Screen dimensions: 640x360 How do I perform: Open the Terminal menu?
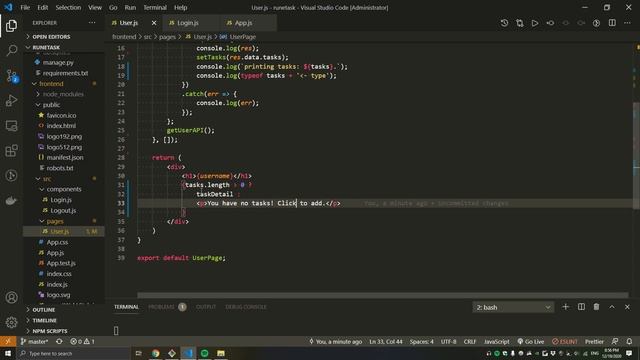[x=155, y=7]
